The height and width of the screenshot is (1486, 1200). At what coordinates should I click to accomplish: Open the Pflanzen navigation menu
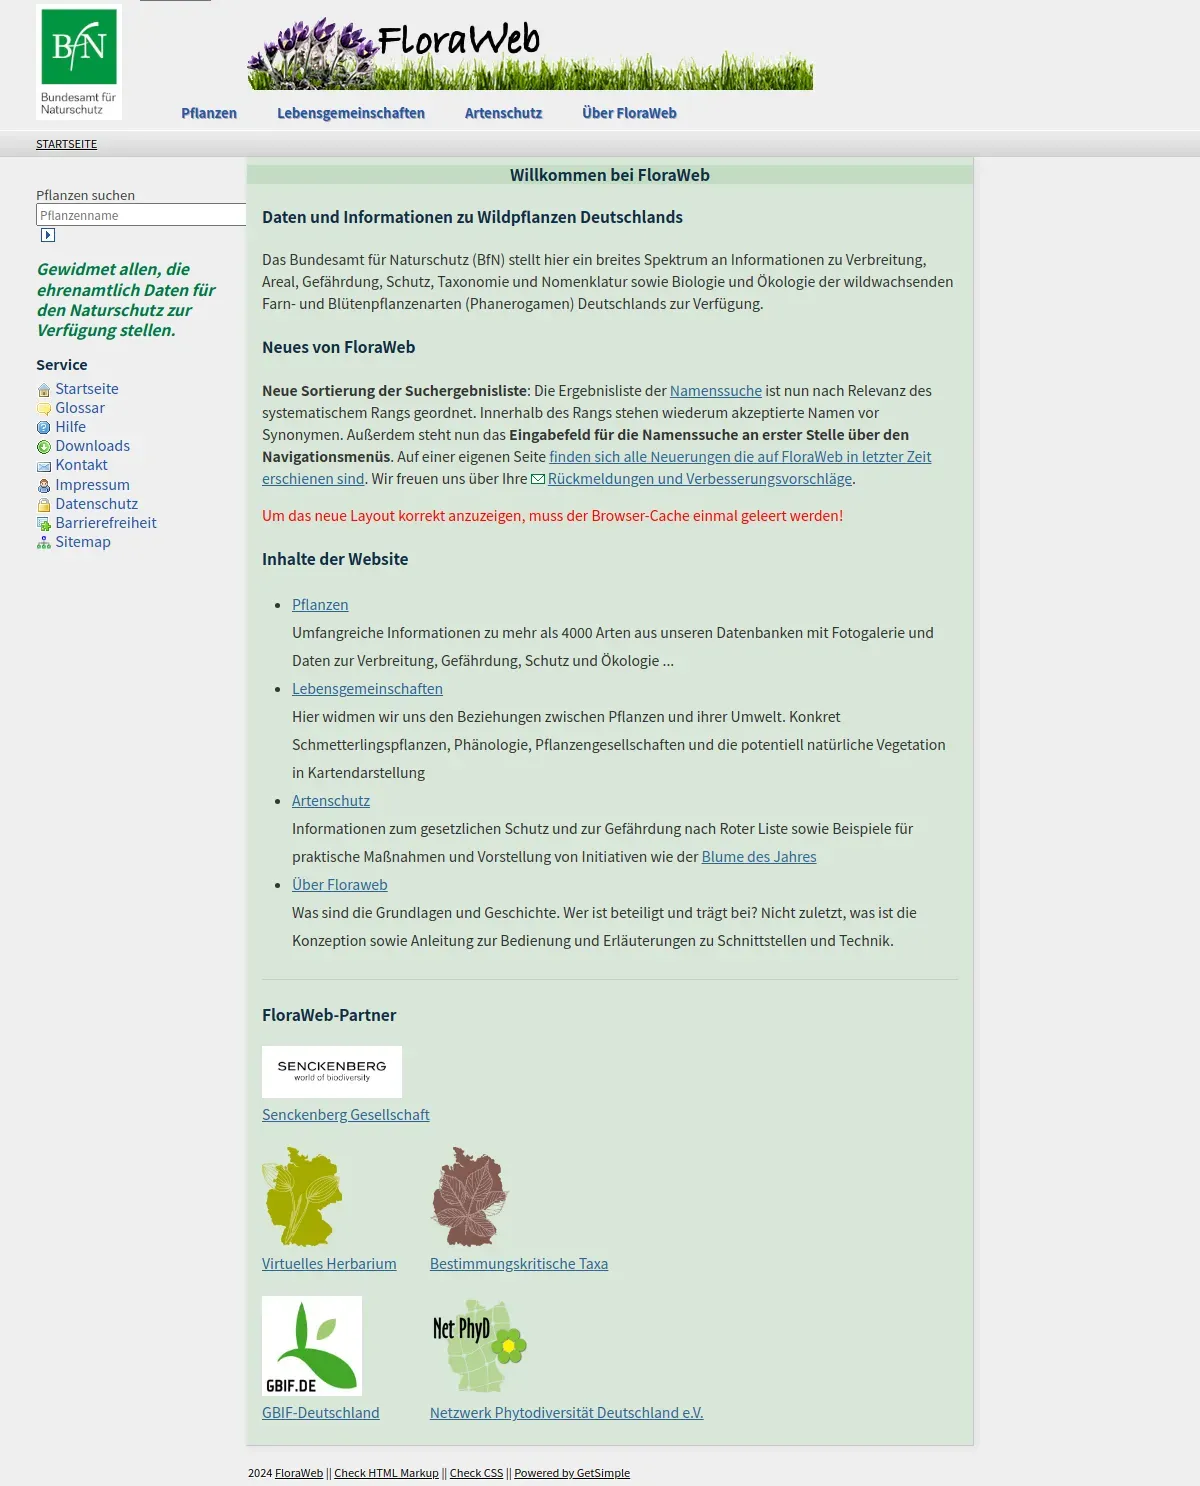pyautogui.click(x=209, y=113)
